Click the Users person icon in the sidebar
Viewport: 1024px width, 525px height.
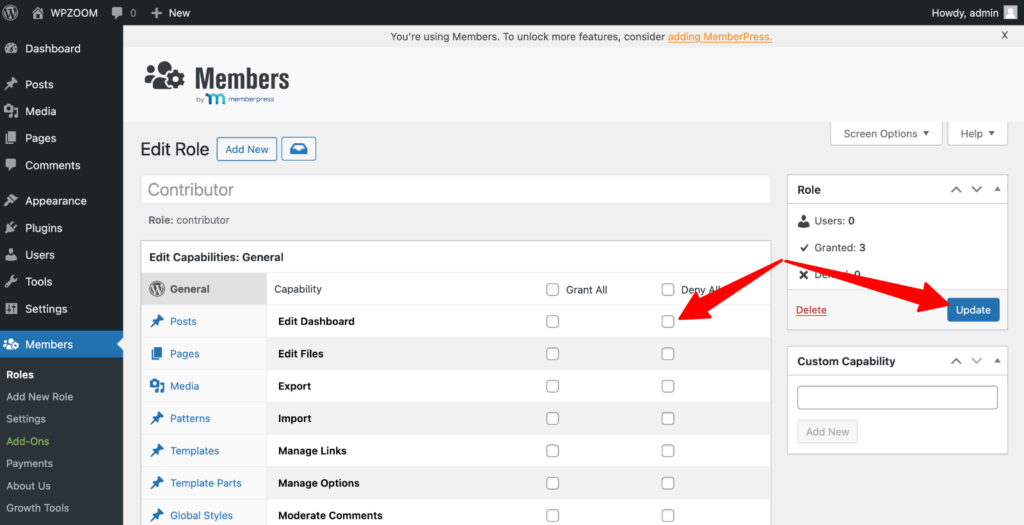pos(11,255)
